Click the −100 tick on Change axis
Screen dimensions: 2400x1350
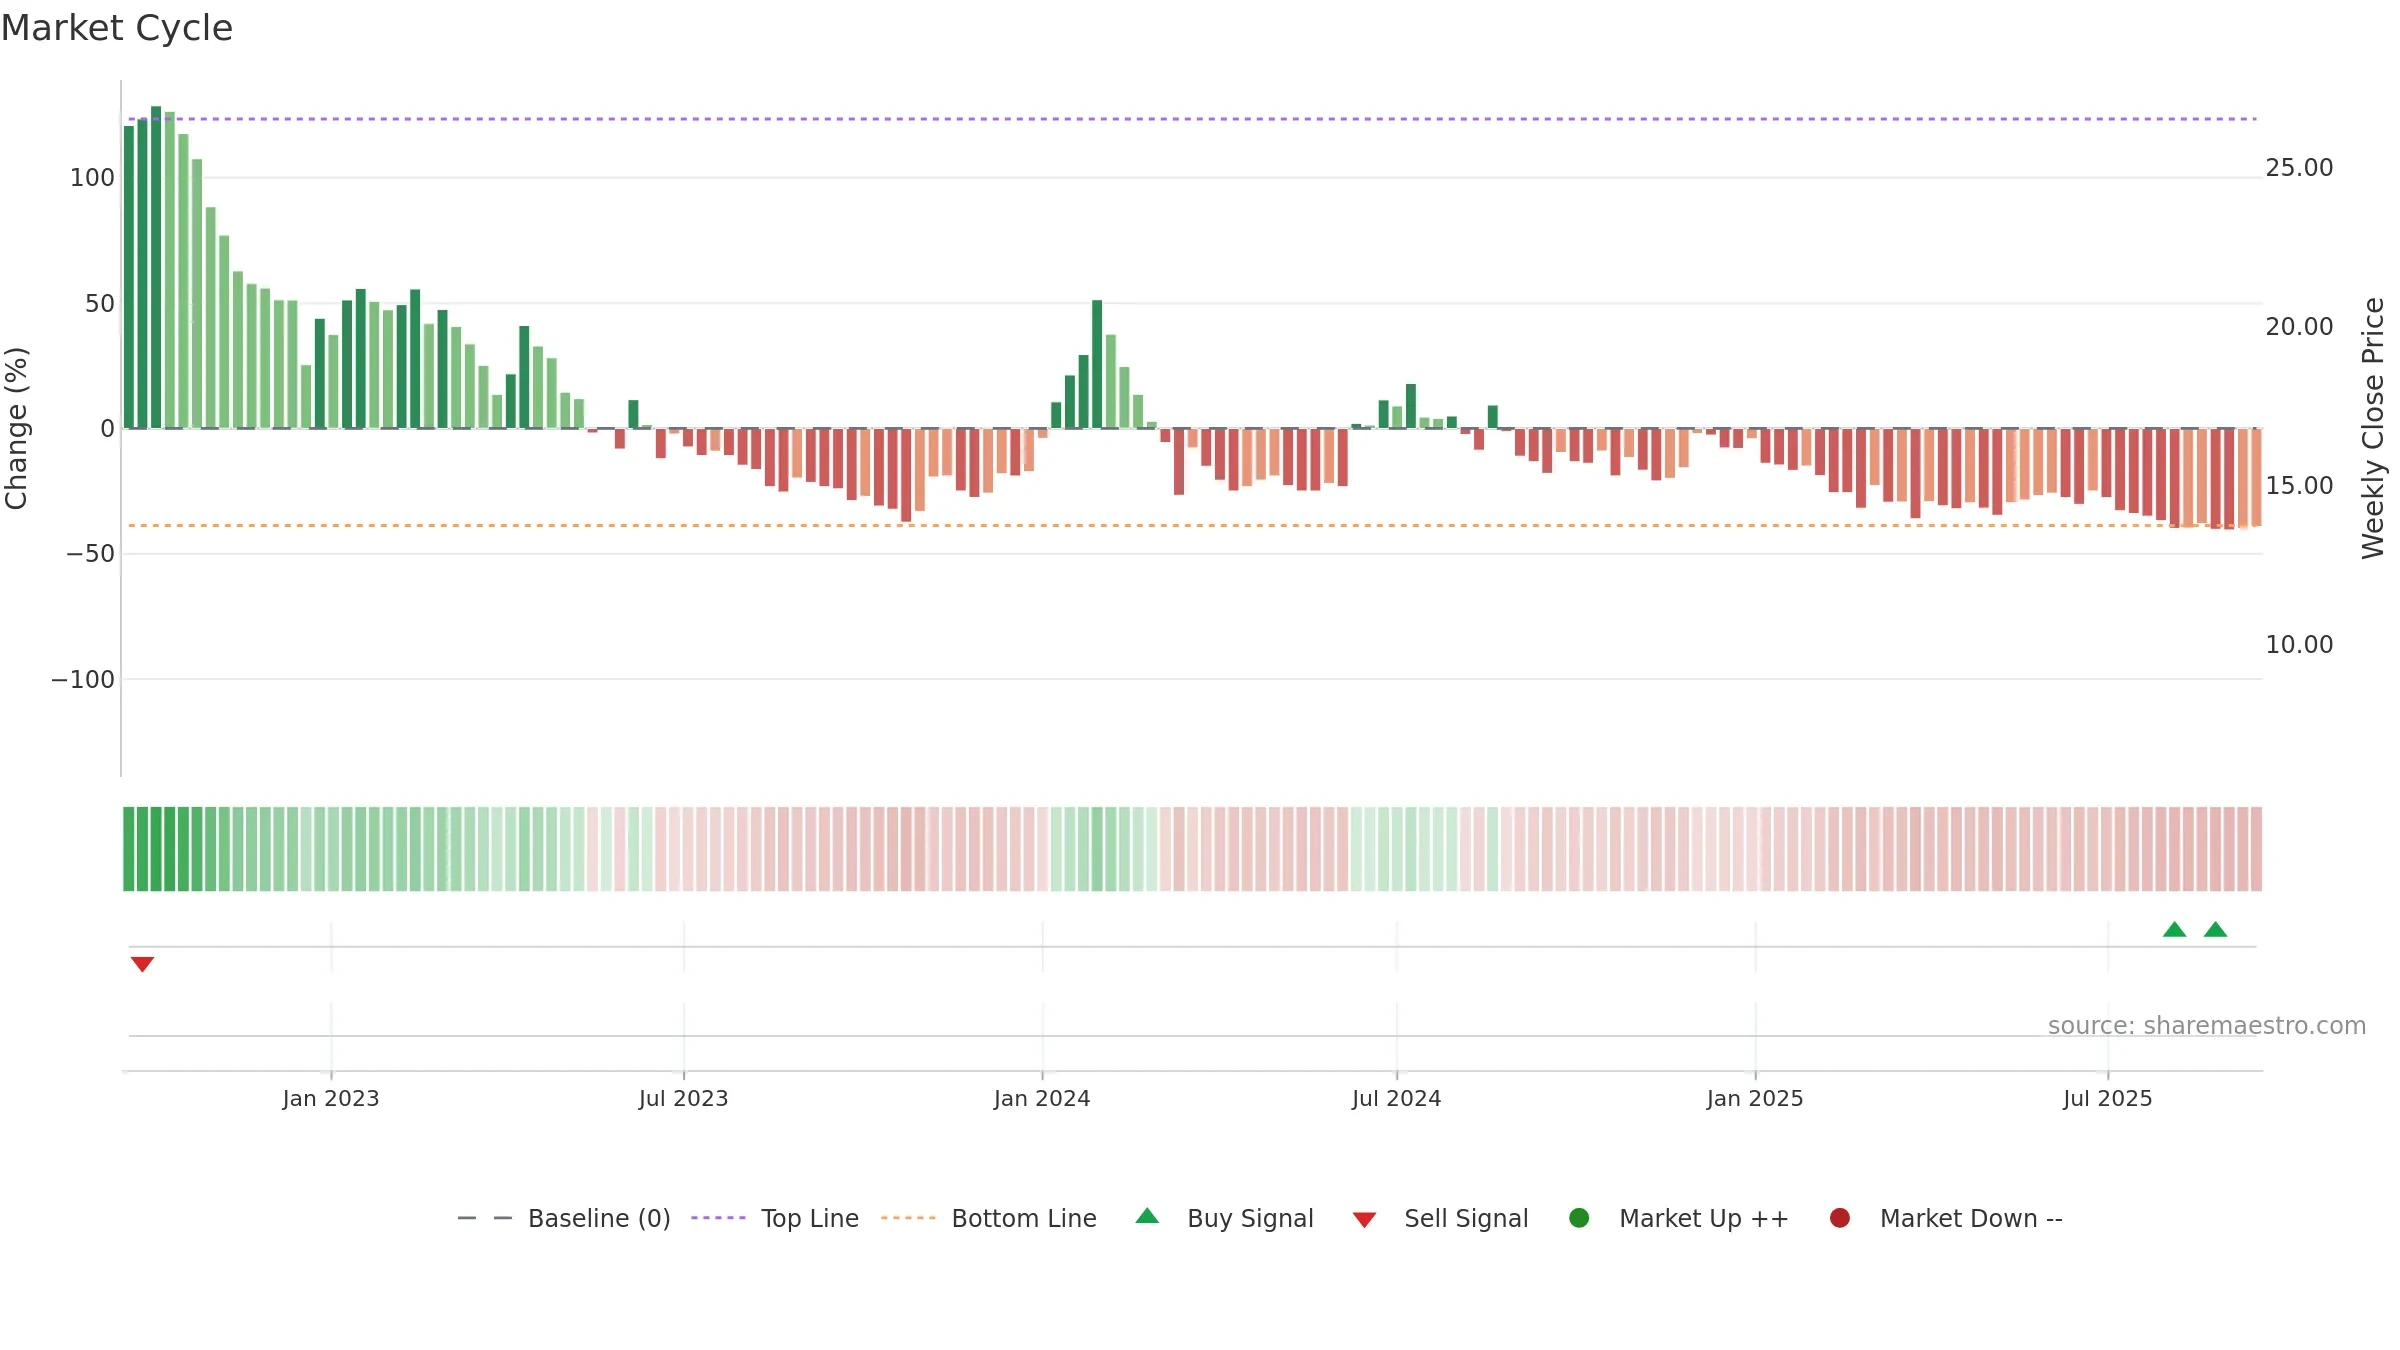click(83, 680)
